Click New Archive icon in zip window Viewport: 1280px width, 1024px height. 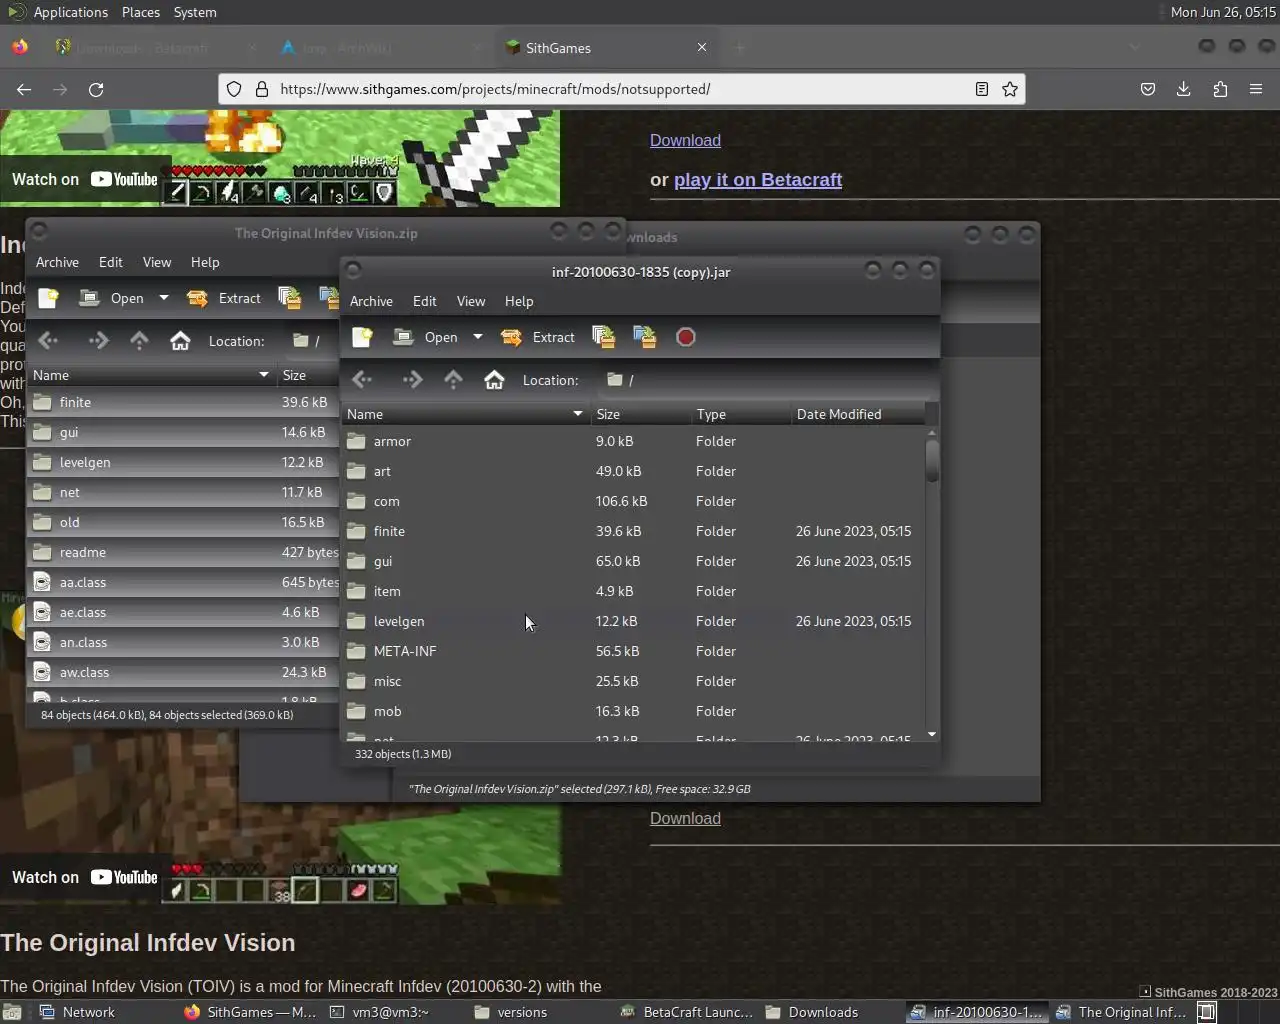click(48, 298)
